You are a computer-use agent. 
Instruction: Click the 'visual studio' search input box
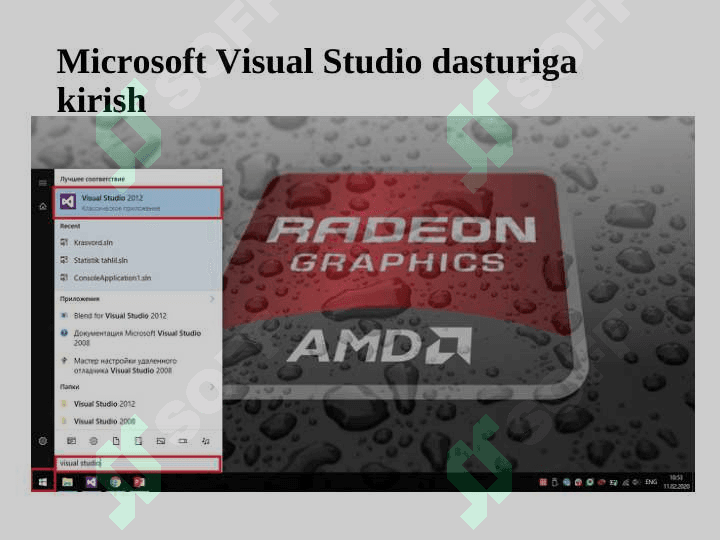click(137, 463)
